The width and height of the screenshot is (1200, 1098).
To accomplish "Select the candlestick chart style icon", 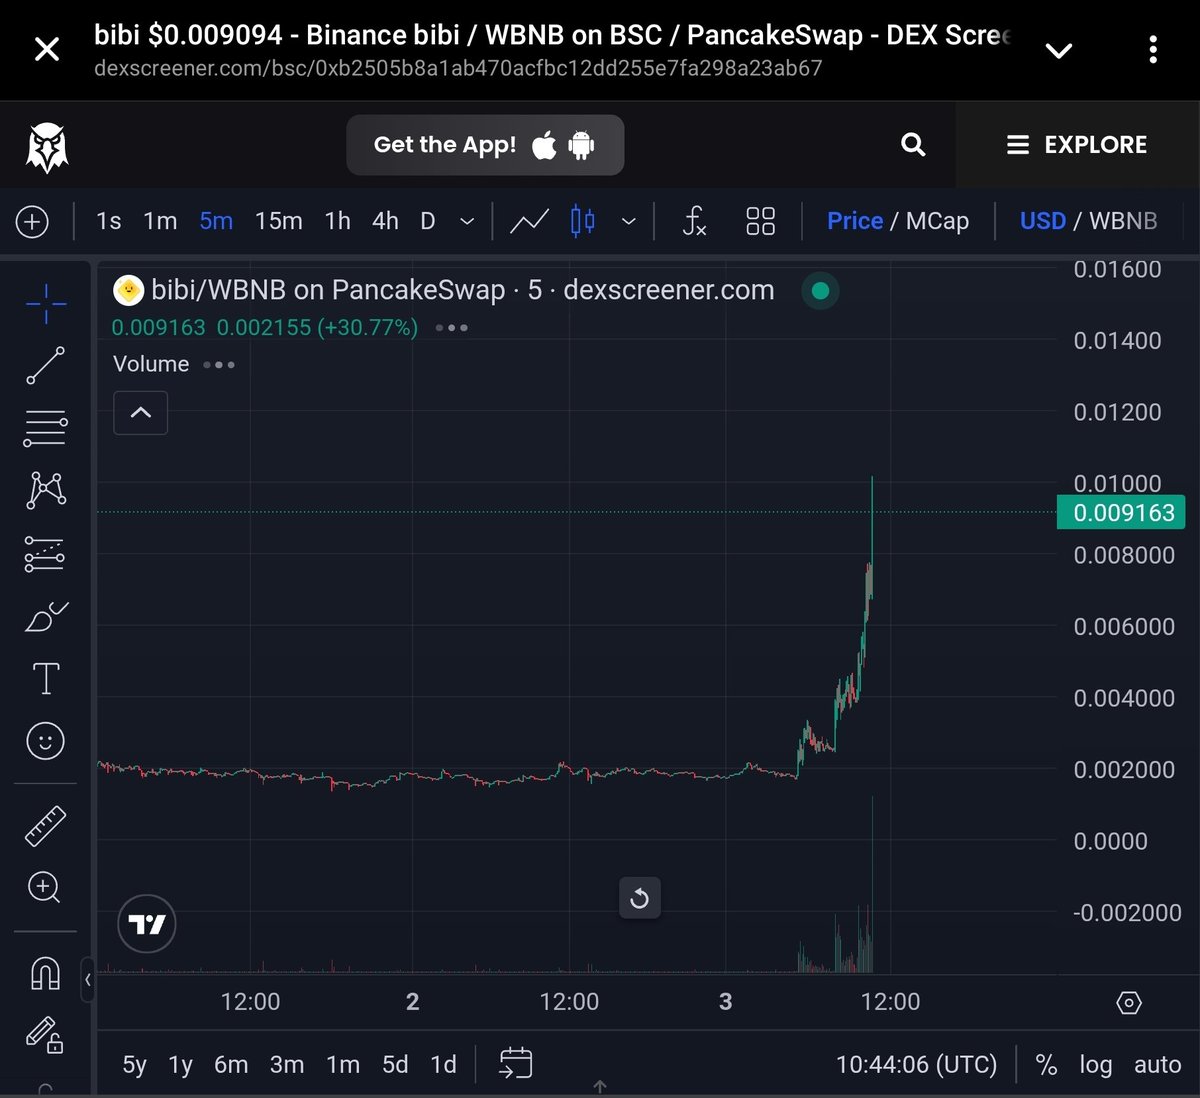I will [583, 221].
